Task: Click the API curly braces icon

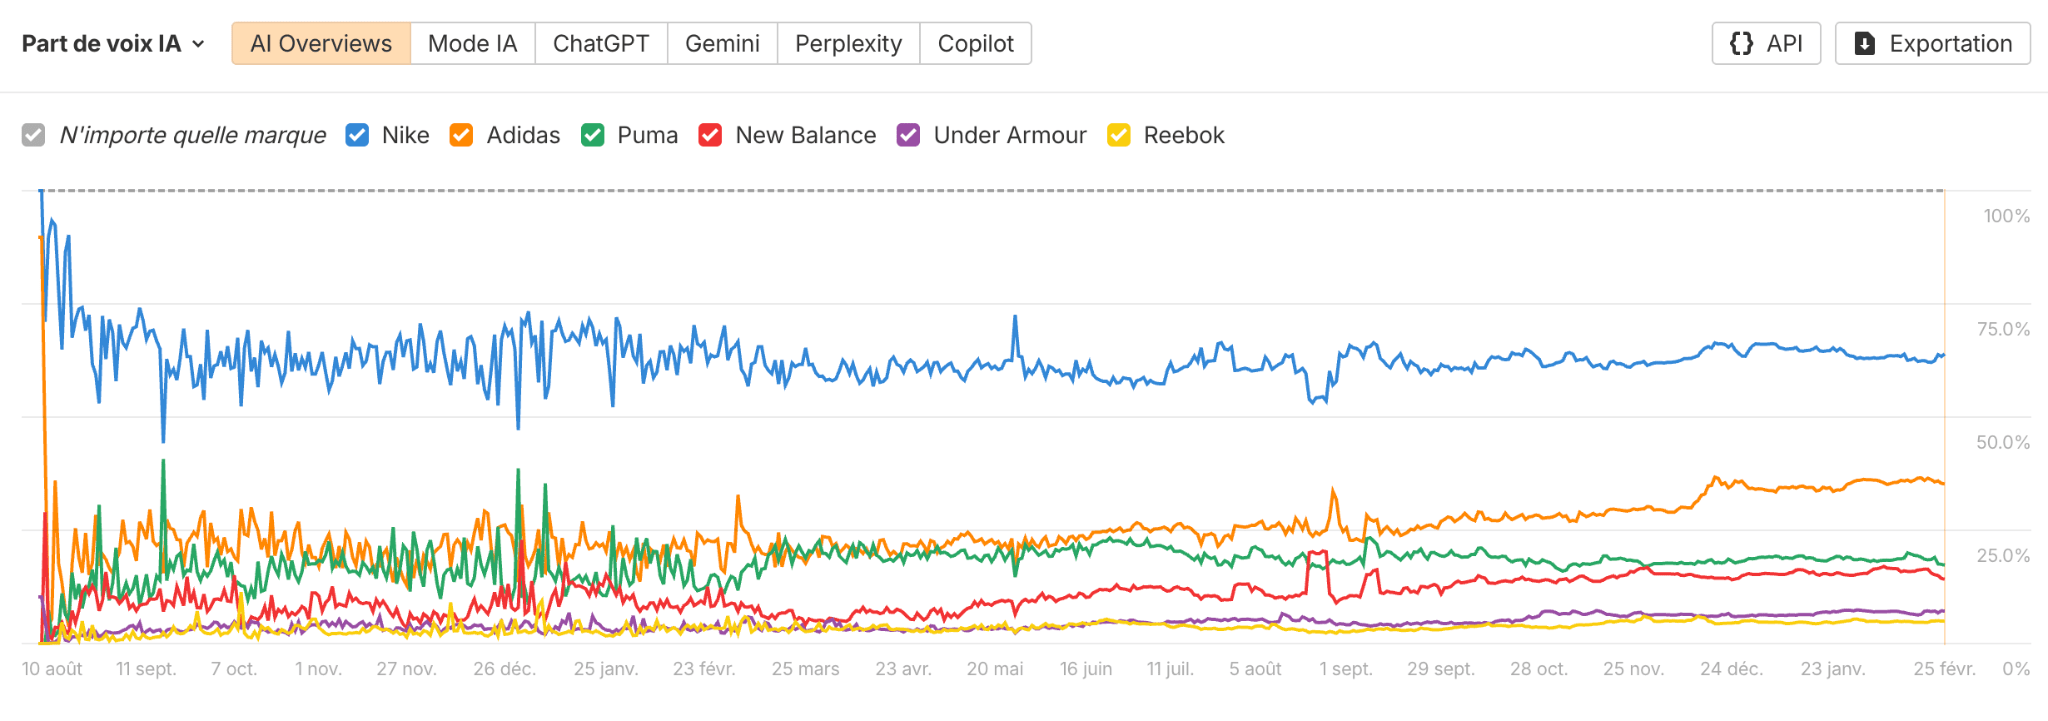Action: tap(1741, 44)
